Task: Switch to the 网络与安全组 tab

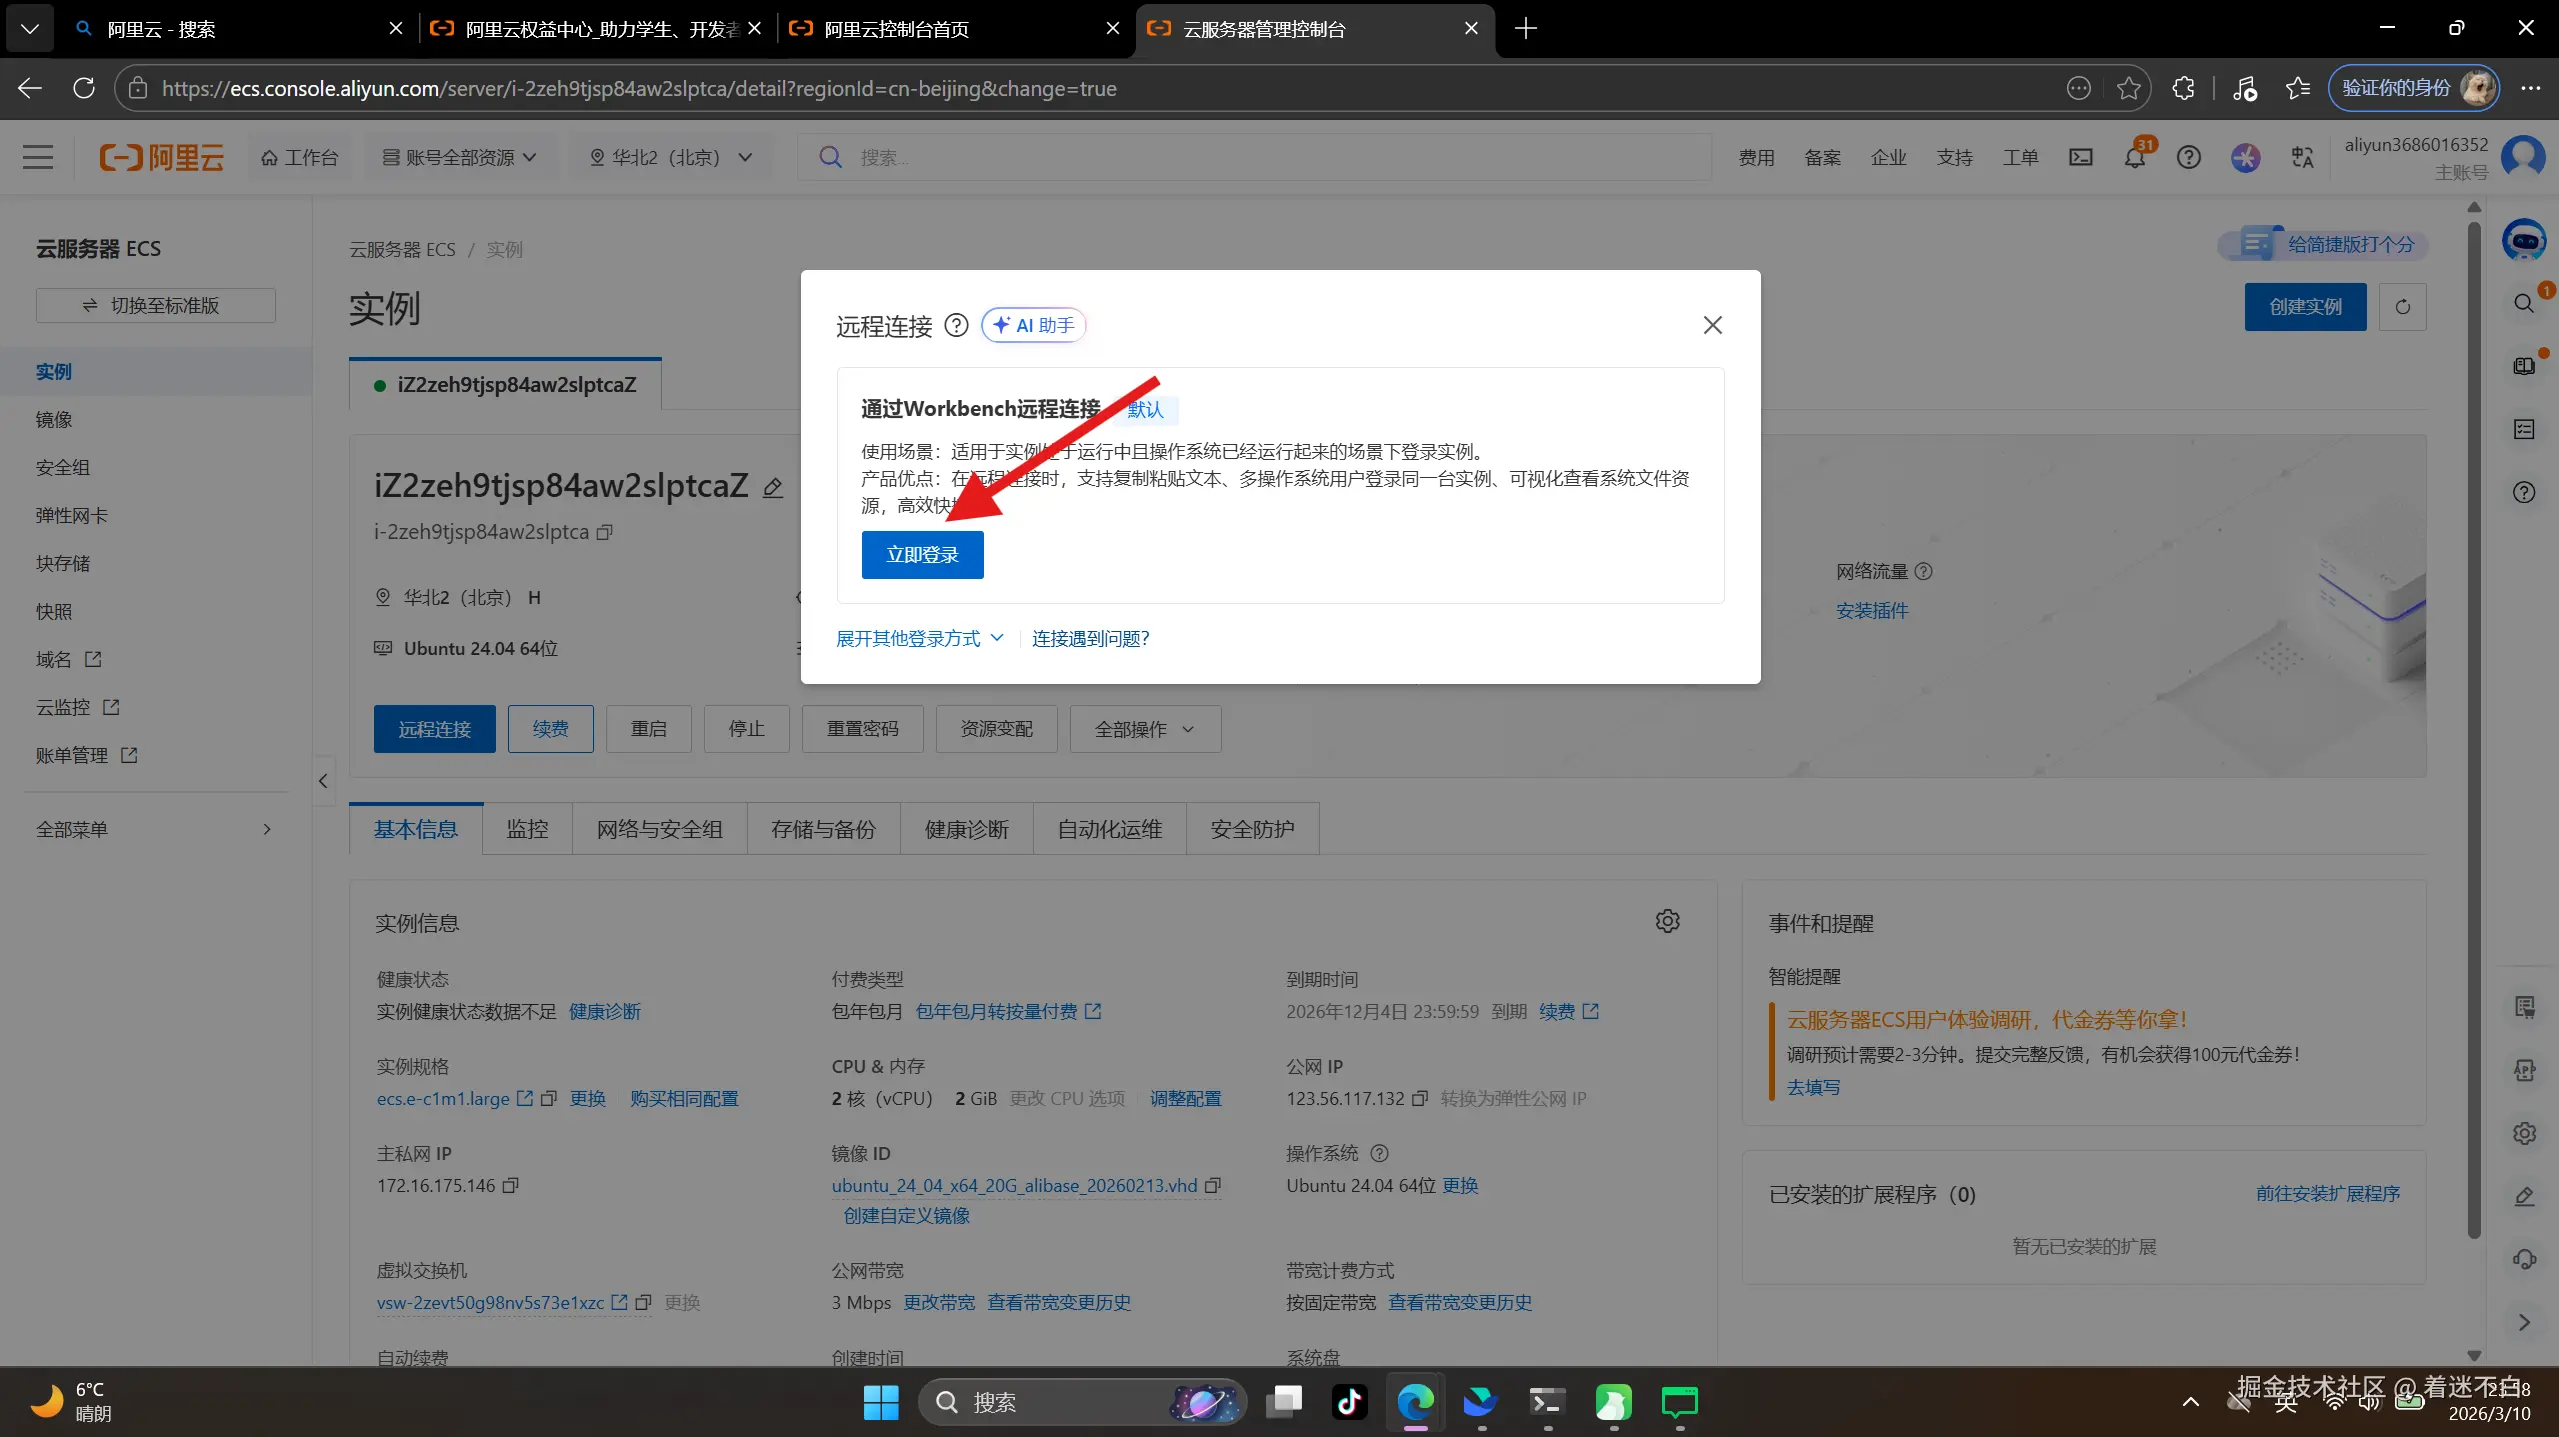Action: (x=659, y=830)
